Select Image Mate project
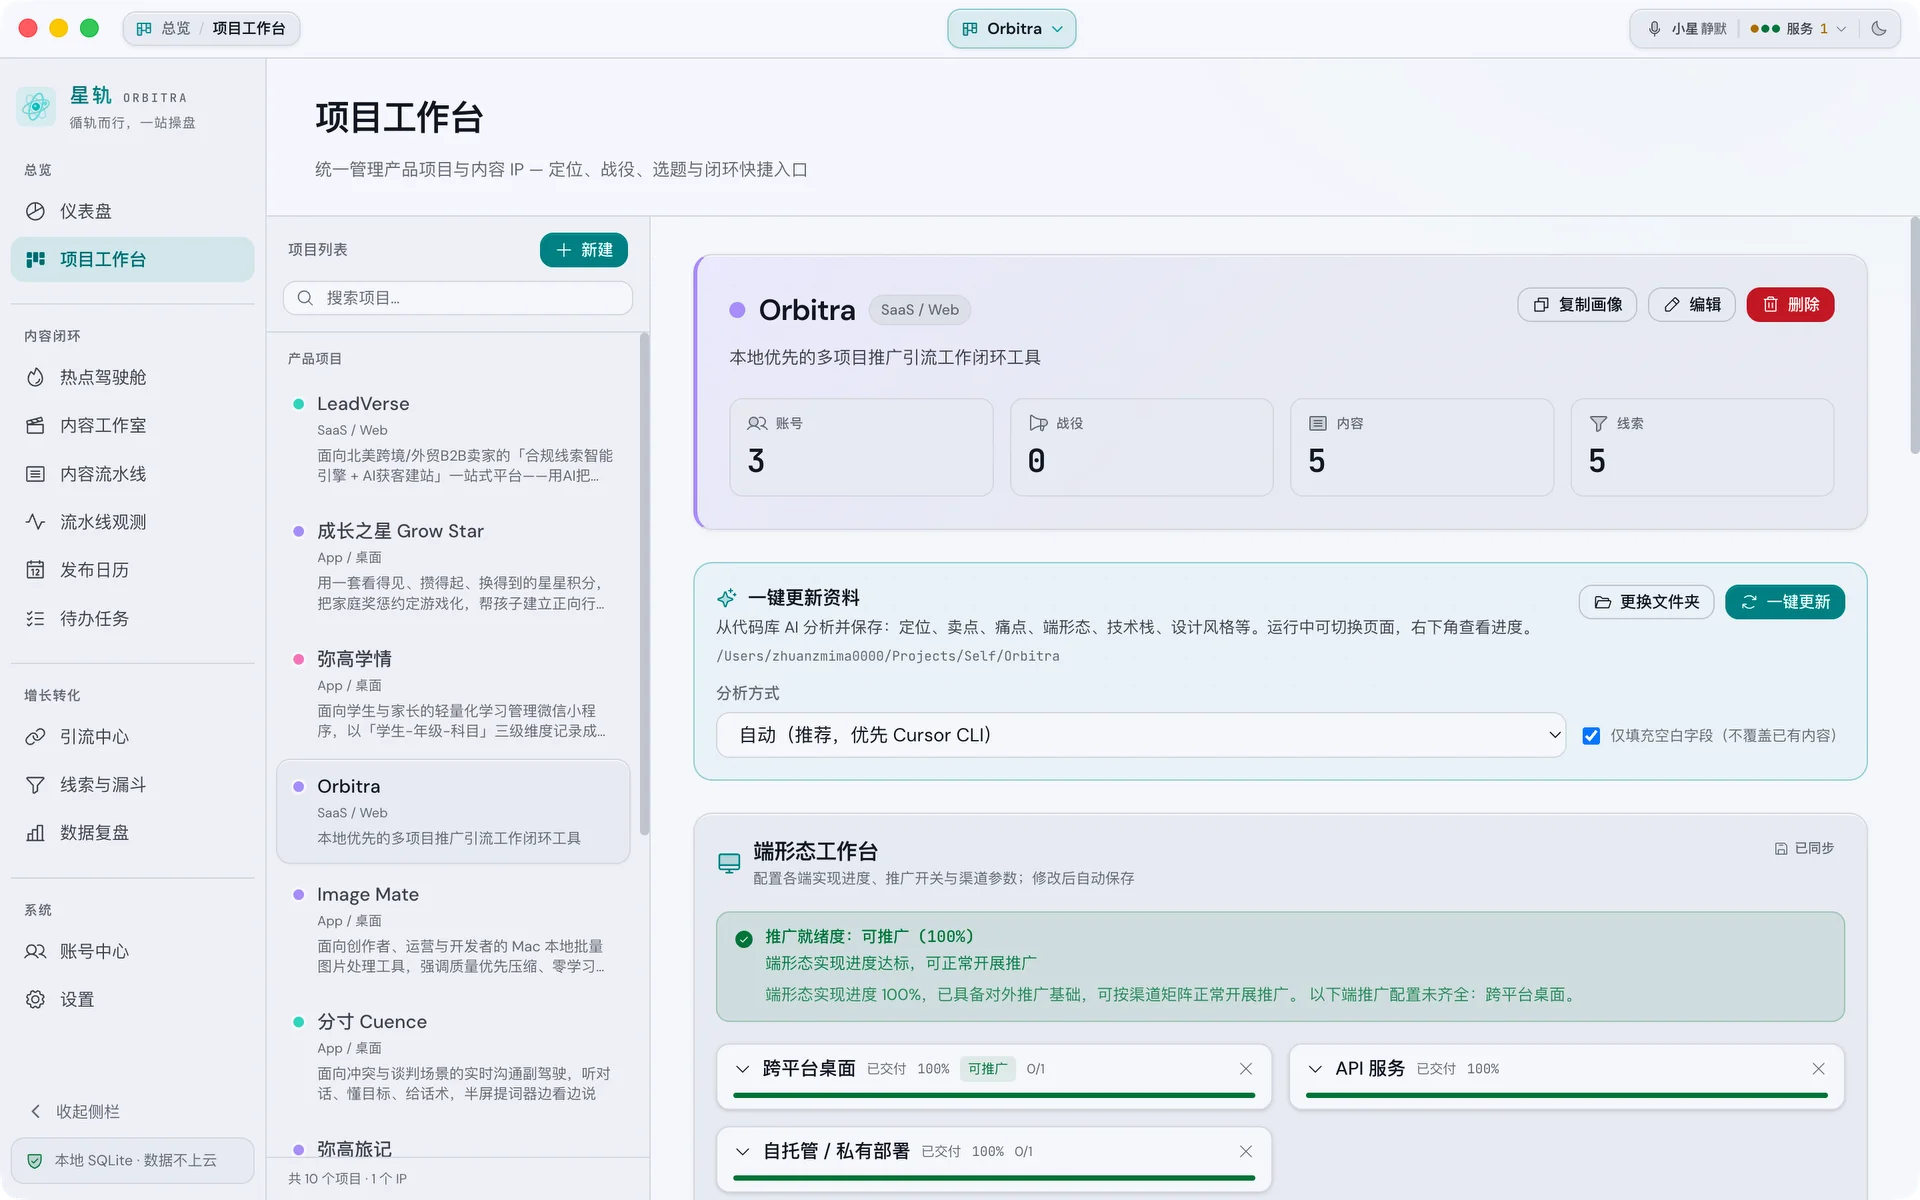This screenshot has width=1920, height=1200. (453, 929)
